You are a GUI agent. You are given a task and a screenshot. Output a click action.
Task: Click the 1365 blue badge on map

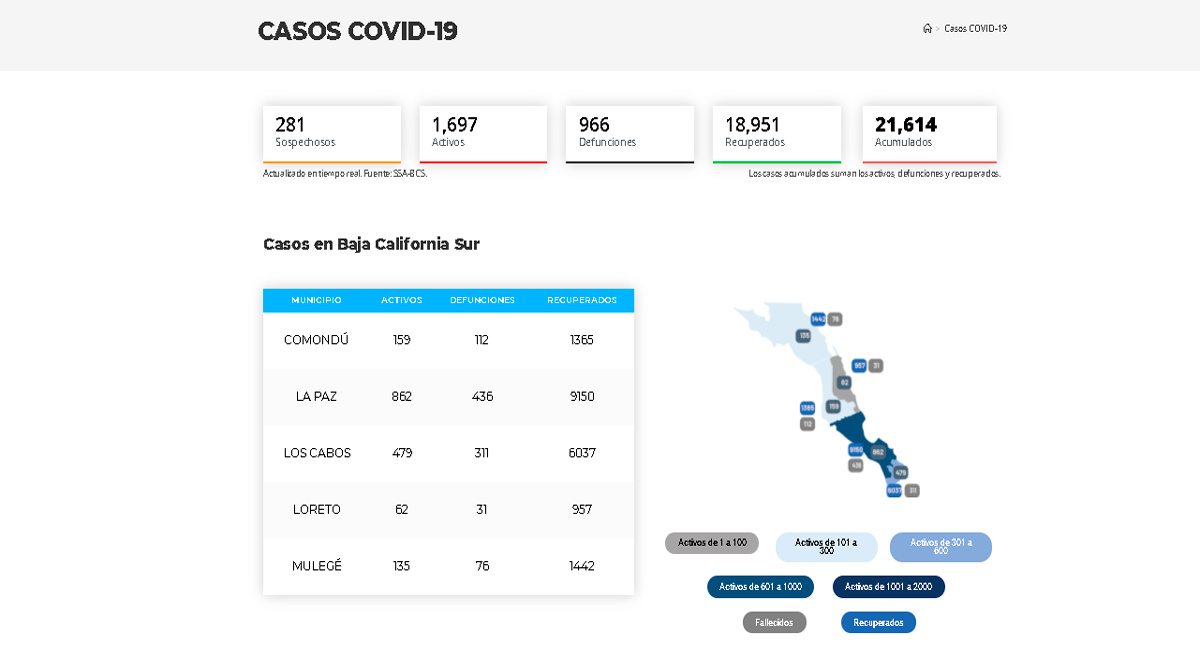point(807,408)
